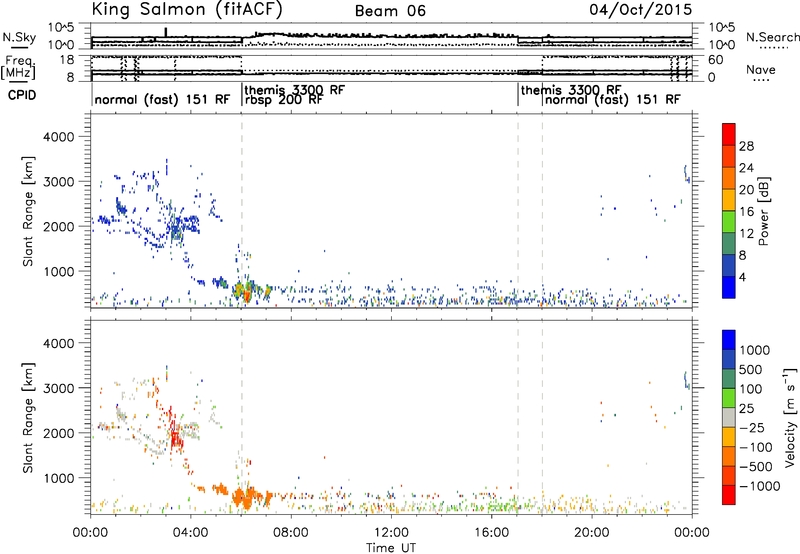Click the strong orange echo cluster near 06:00 in Velocity panel

[246, 497]
